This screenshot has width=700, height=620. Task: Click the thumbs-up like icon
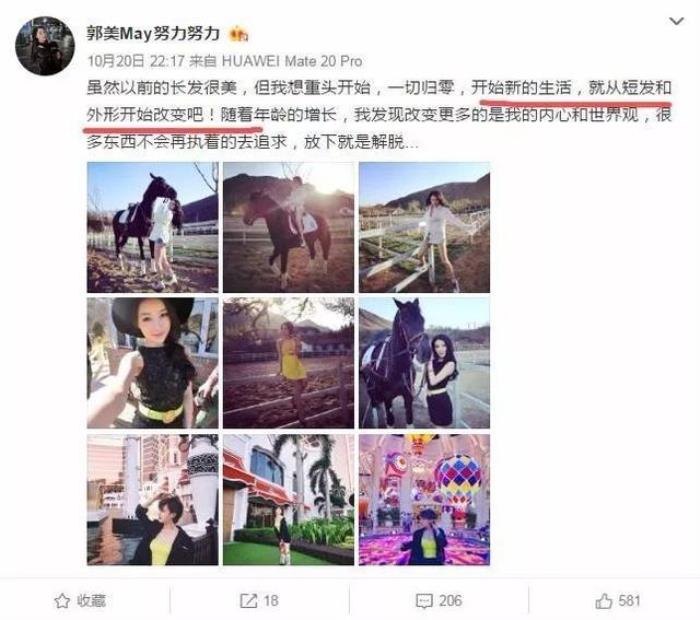604,601
